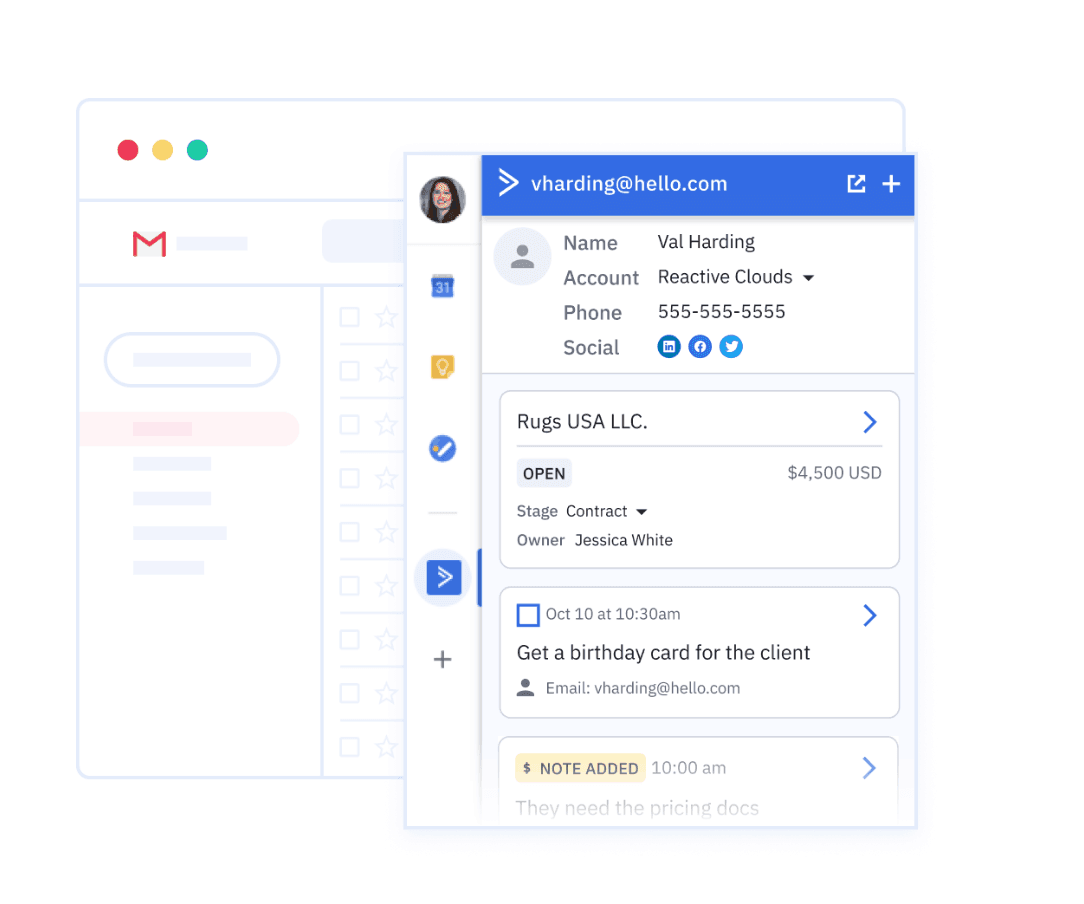Click the OPEN status badge
Screen dimensions: 1084x904
[x=544, y=473]
